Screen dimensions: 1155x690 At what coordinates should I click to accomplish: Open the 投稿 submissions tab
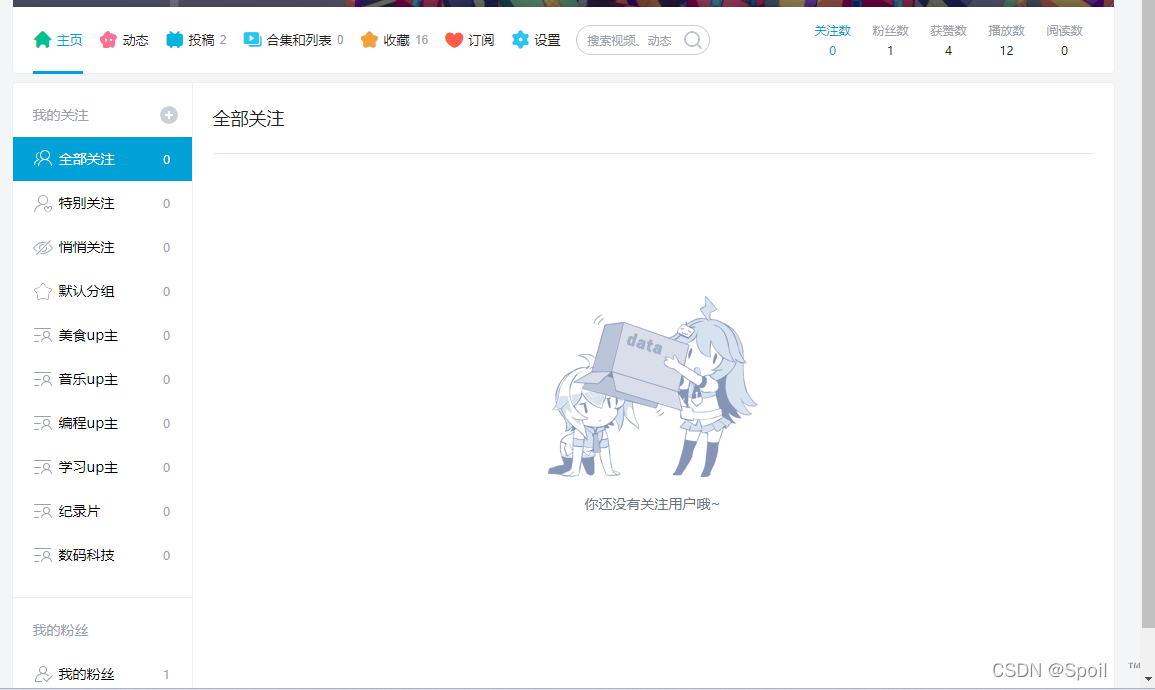pyautogui.click(x=196, y=40)
